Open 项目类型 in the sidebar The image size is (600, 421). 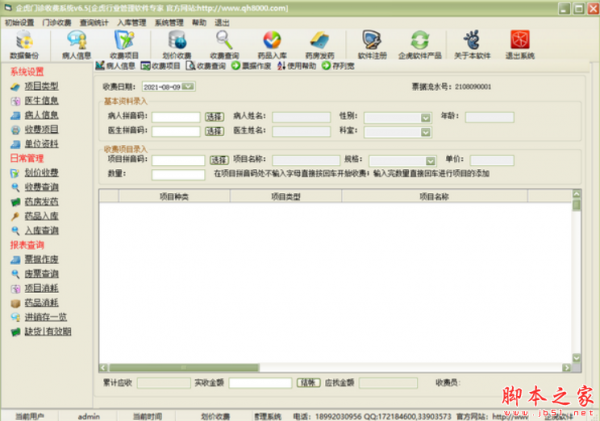(41, 86)
